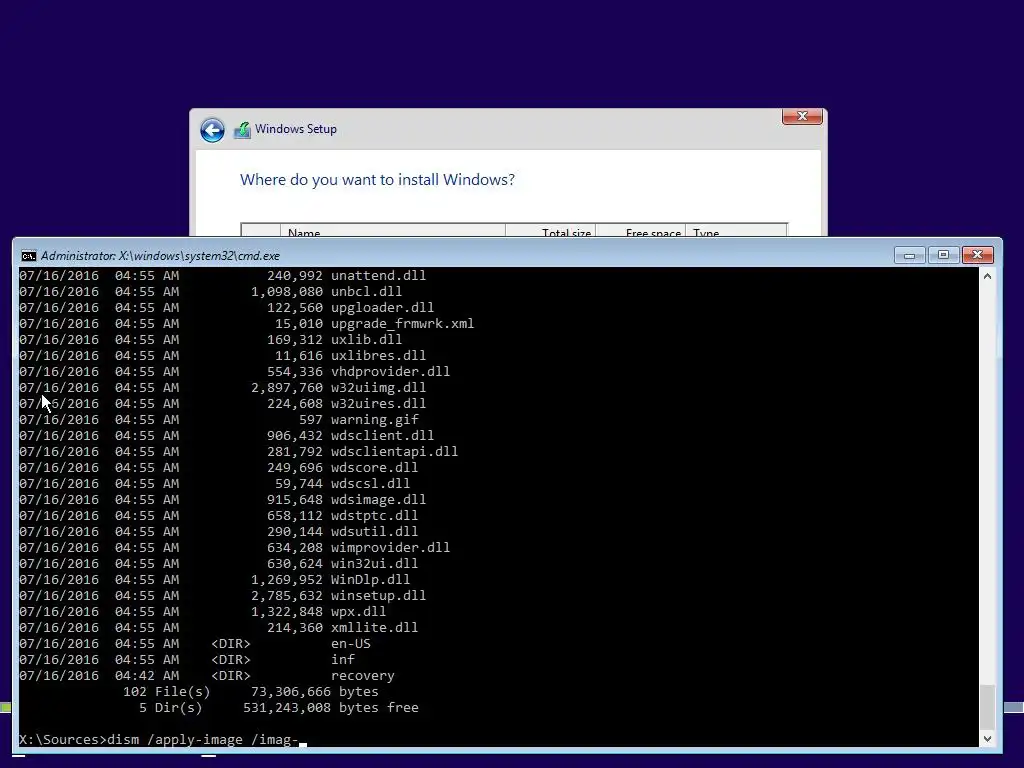Click the vhdprovider.dll entry

(391, 372)
